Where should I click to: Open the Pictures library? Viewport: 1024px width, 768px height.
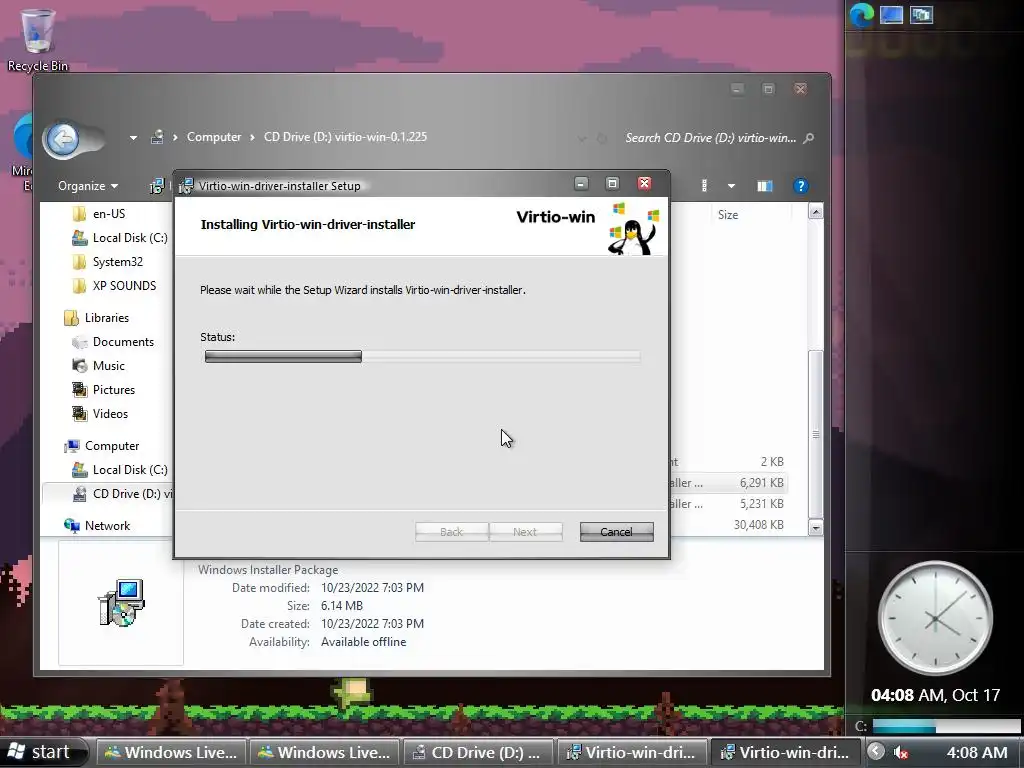coord(114,390)
